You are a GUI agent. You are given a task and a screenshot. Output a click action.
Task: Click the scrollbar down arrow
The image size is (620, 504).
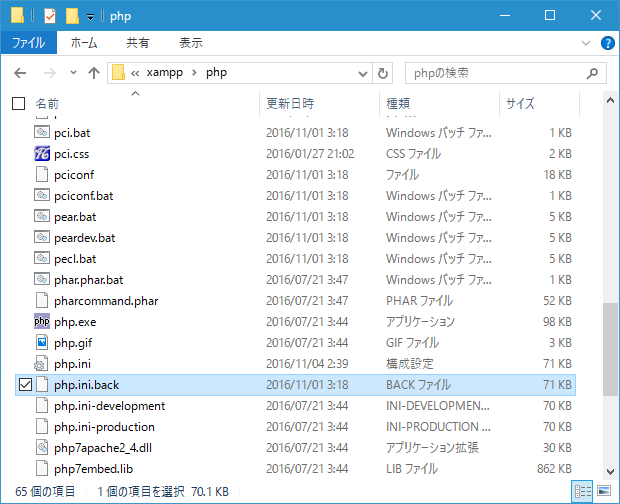point(610,472)
